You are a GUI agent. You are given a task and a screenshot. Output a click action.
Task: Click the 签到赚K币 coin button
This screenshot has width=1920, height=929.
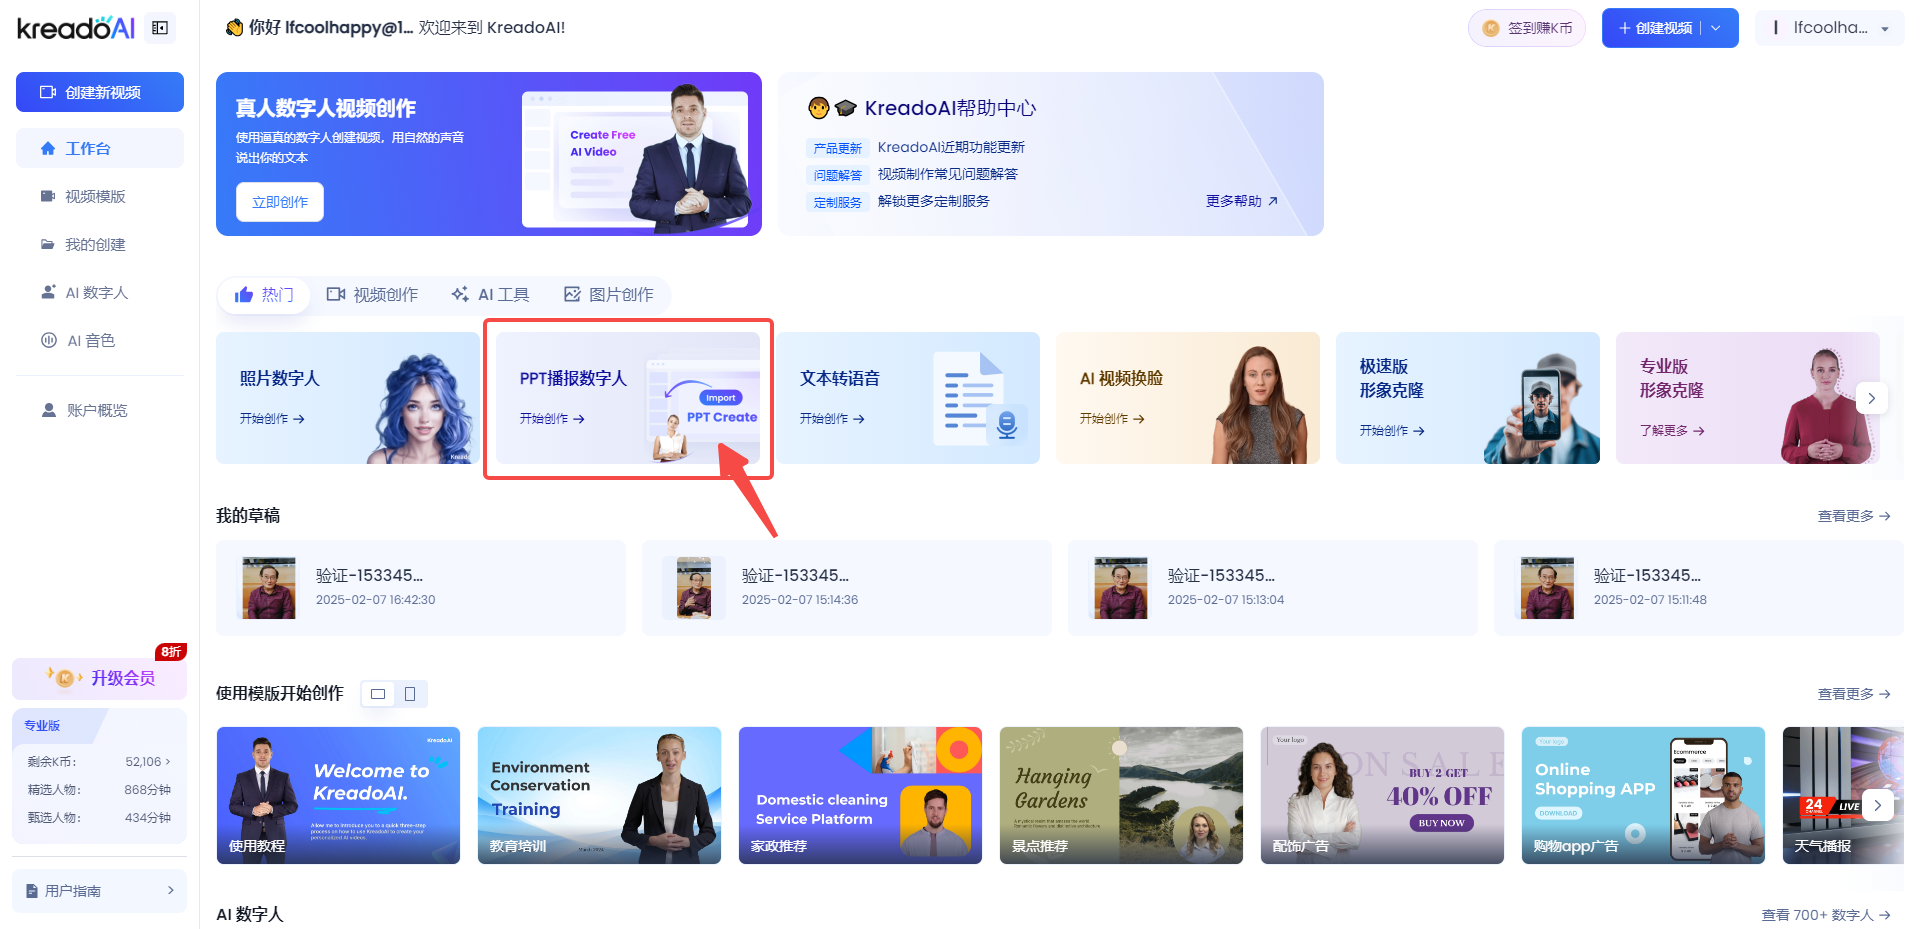pos(1527,28)
